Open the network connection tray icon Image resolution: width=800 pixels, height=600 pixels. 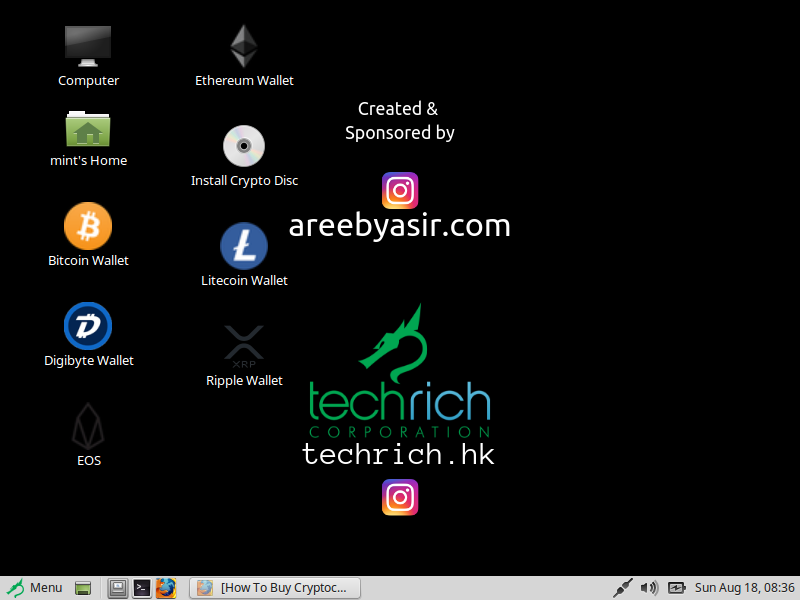click(x=622, y=588)
